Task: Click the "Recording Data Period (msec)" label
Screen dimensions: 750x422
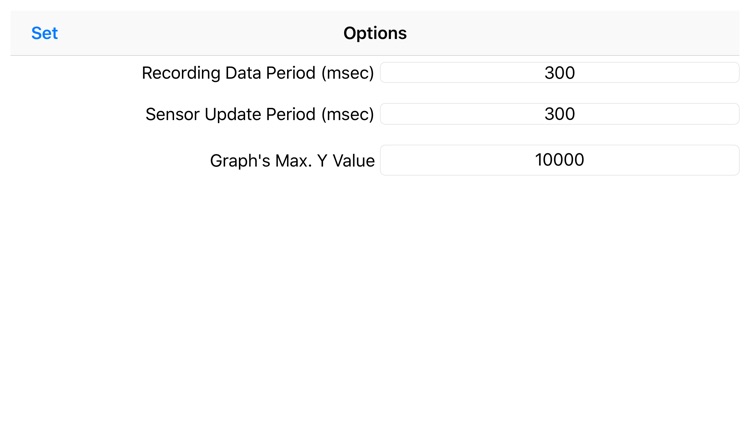Action: (x=258, y=73)
